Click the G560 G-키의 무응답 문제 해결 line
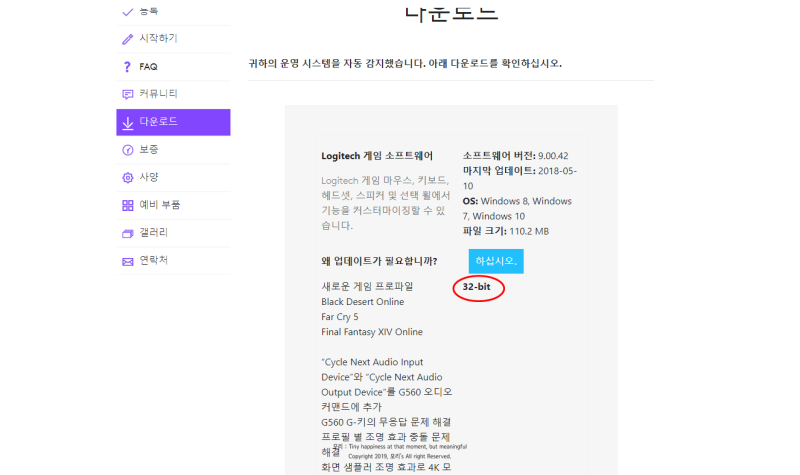 click(386, 422)
